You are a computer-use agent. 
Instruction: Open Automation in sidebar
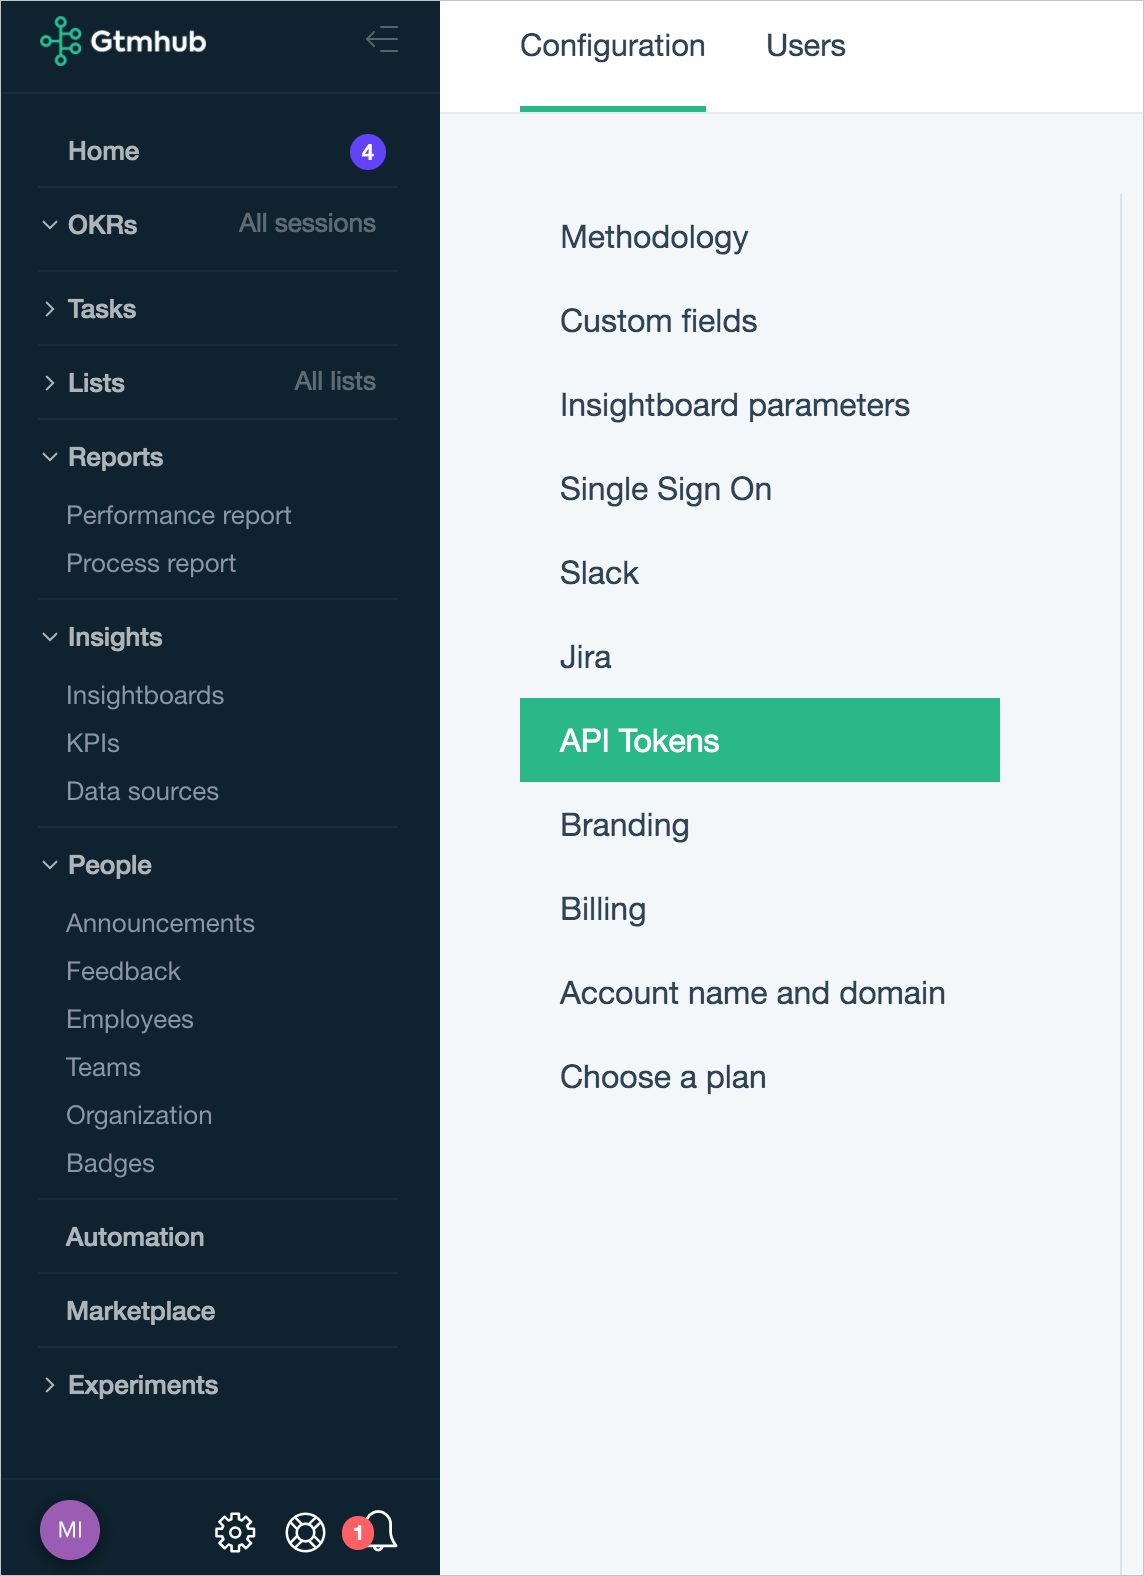click(135, 1237)
